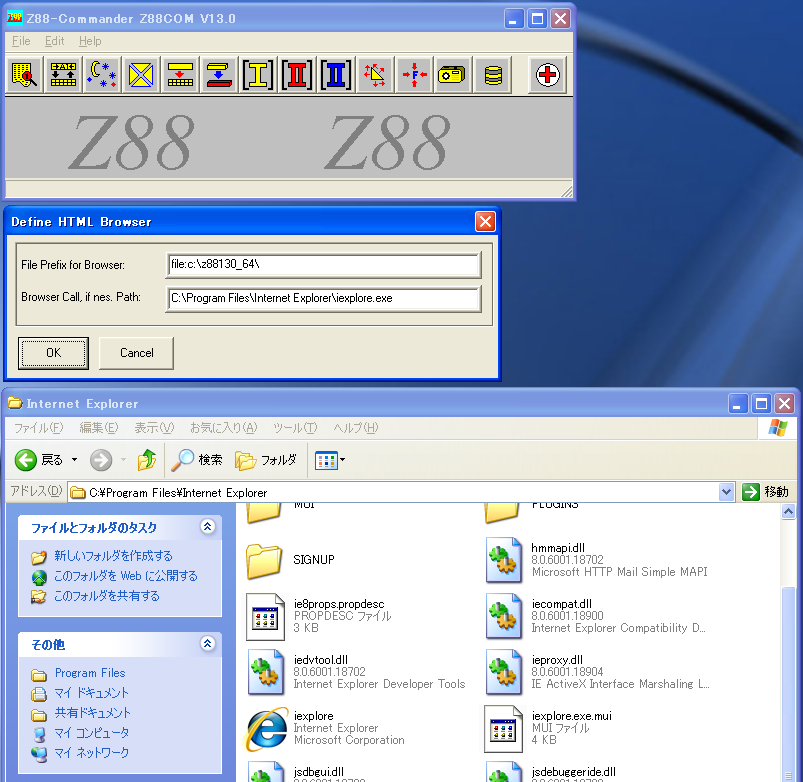Click the moon and stars icon in Z88 toolbar
Viewport: 803px width, 782px height.
point(102,75)
